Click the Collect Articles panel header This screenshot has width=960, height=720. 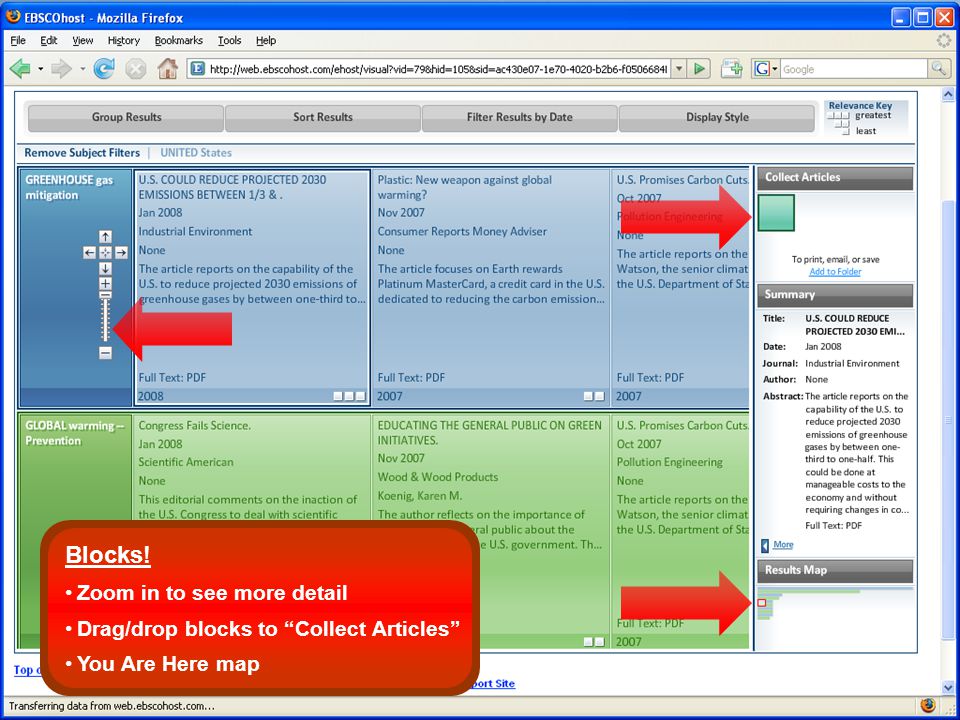point(835,178)
